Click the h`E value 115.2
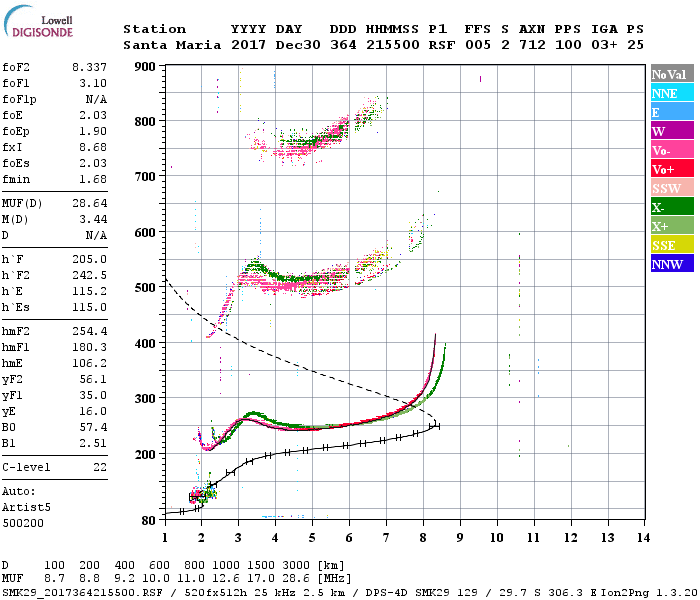 coord(89,292)
